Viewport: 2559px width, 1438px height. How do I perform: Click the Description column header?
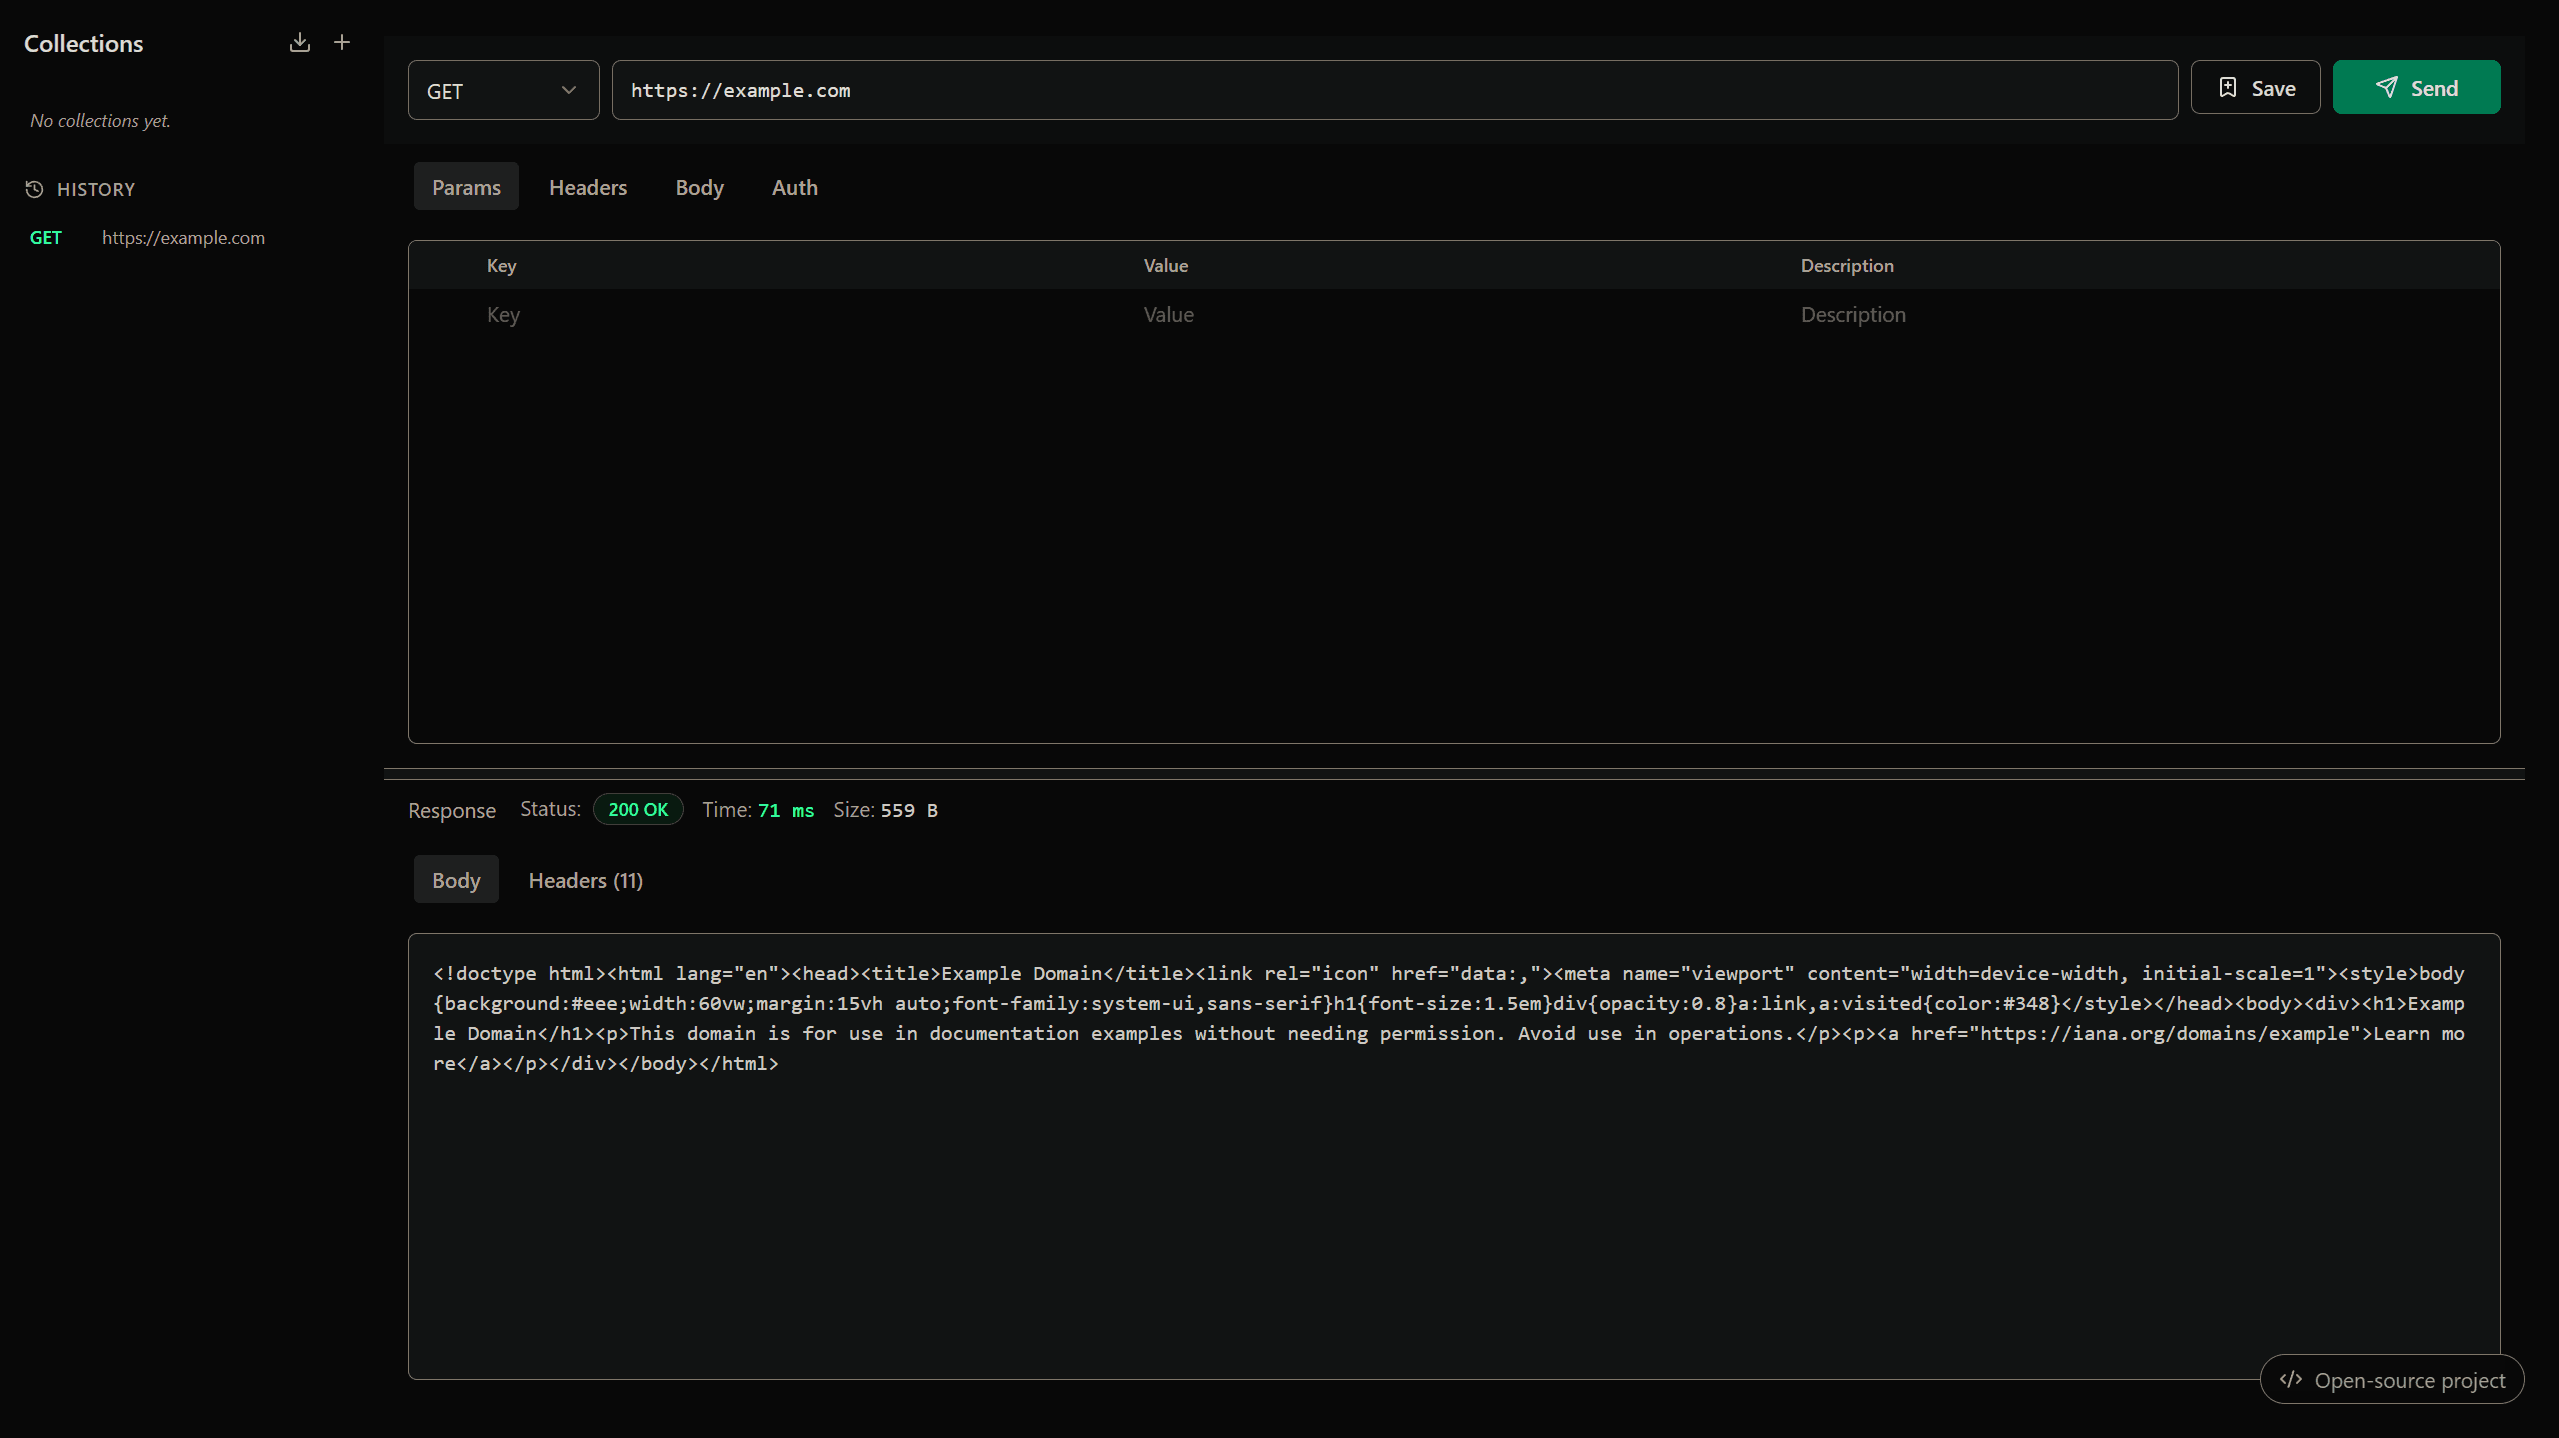pyautogui.click(x=1847, y=265)
